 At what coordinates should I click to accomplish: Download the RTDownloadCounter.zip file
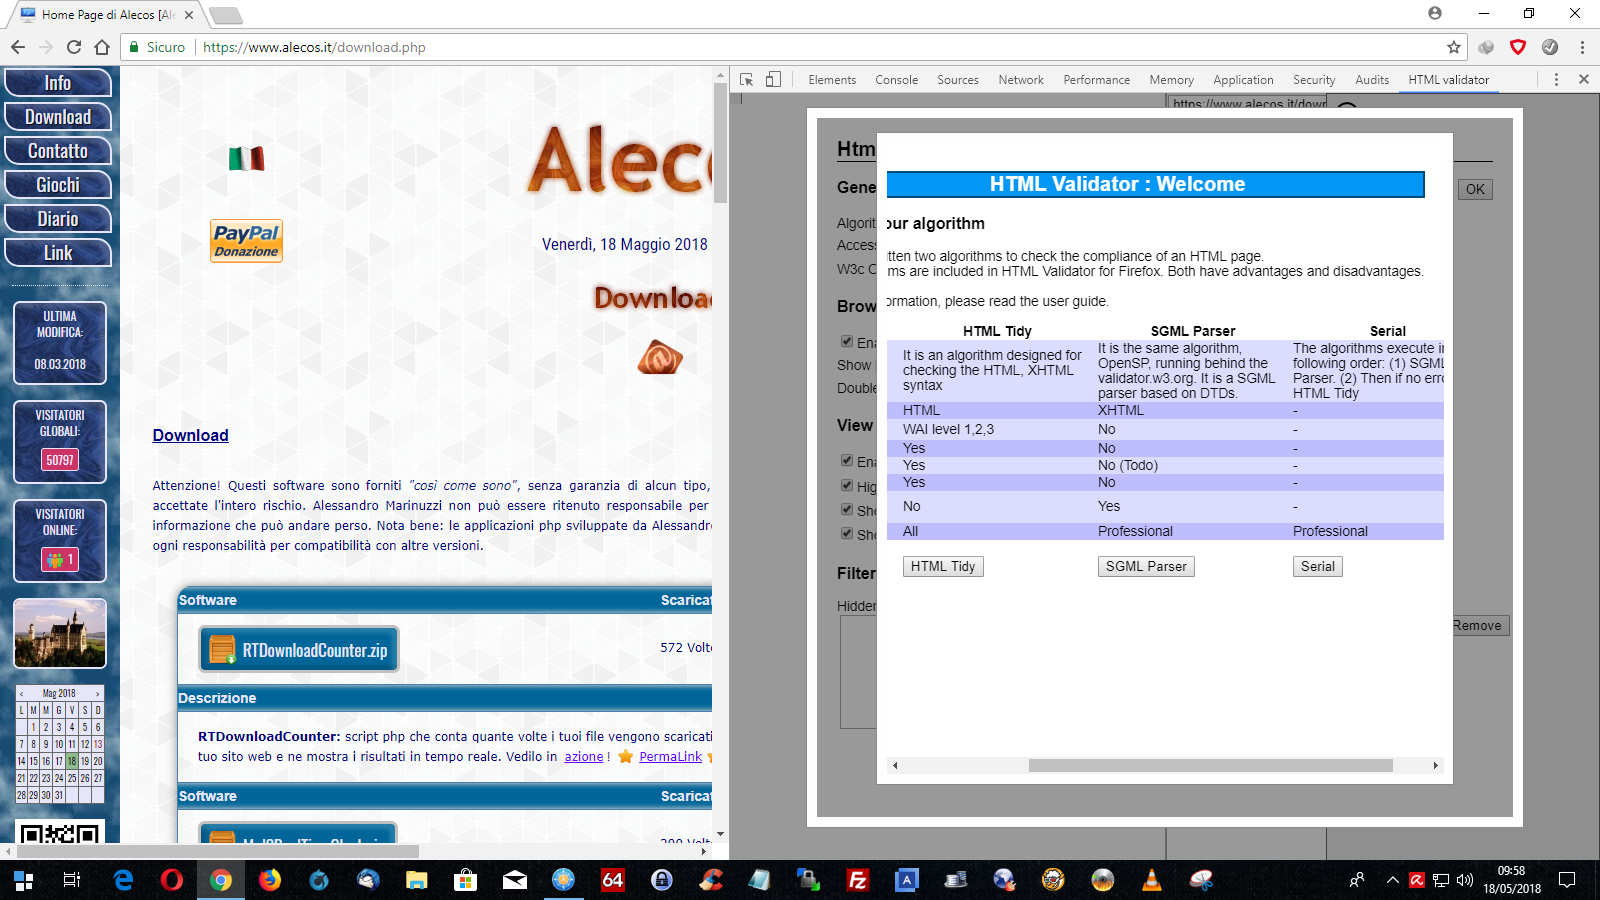point(298,650)
